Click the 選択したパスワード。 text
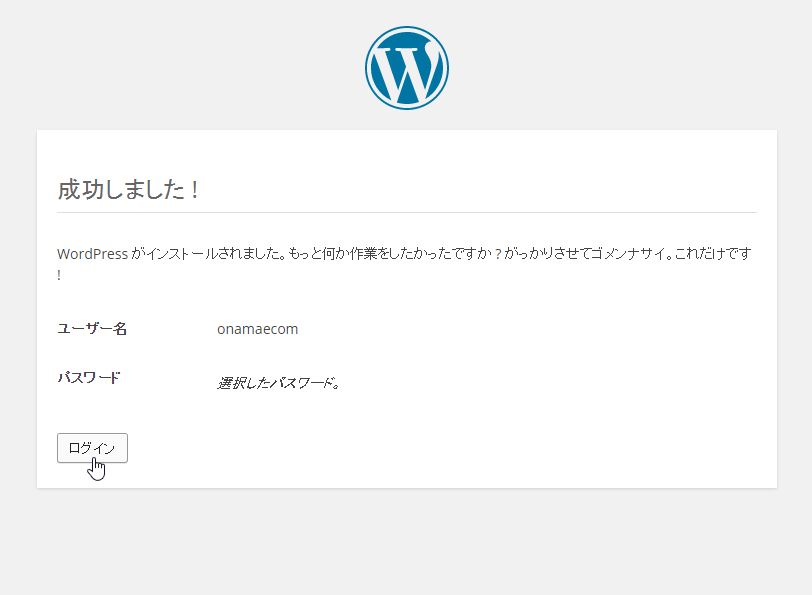 pos(279,383)
